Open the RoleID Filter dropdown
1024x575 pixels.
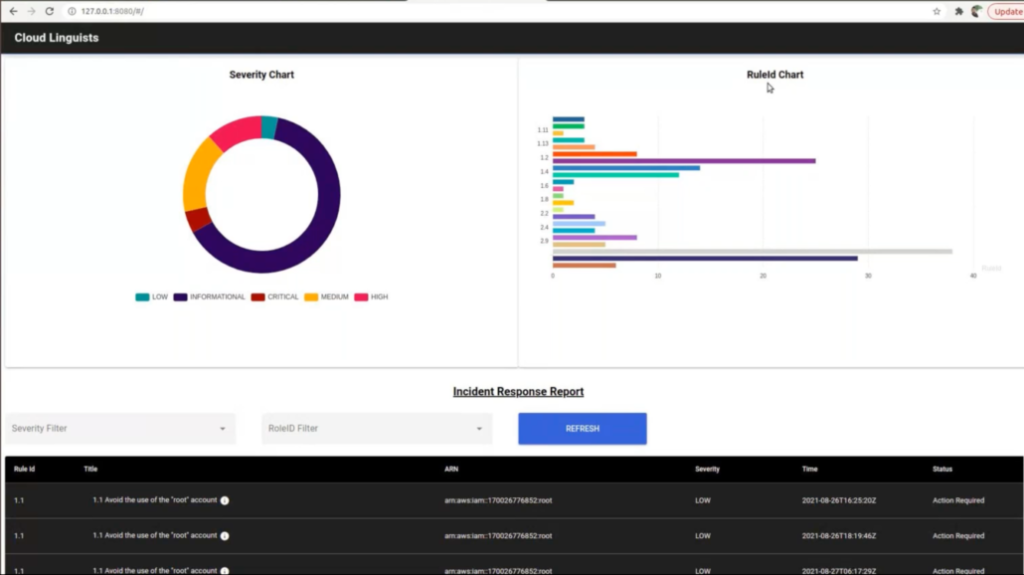(377, 429)
